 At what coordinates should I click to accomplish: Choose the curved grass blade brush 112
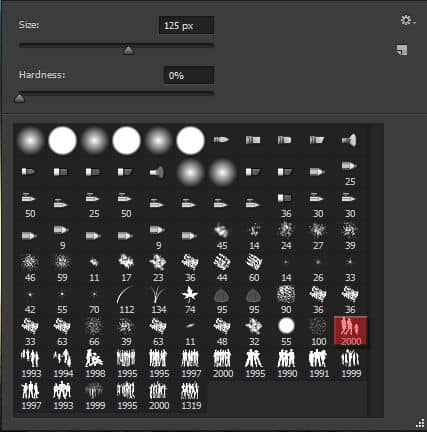click(126, 300)
